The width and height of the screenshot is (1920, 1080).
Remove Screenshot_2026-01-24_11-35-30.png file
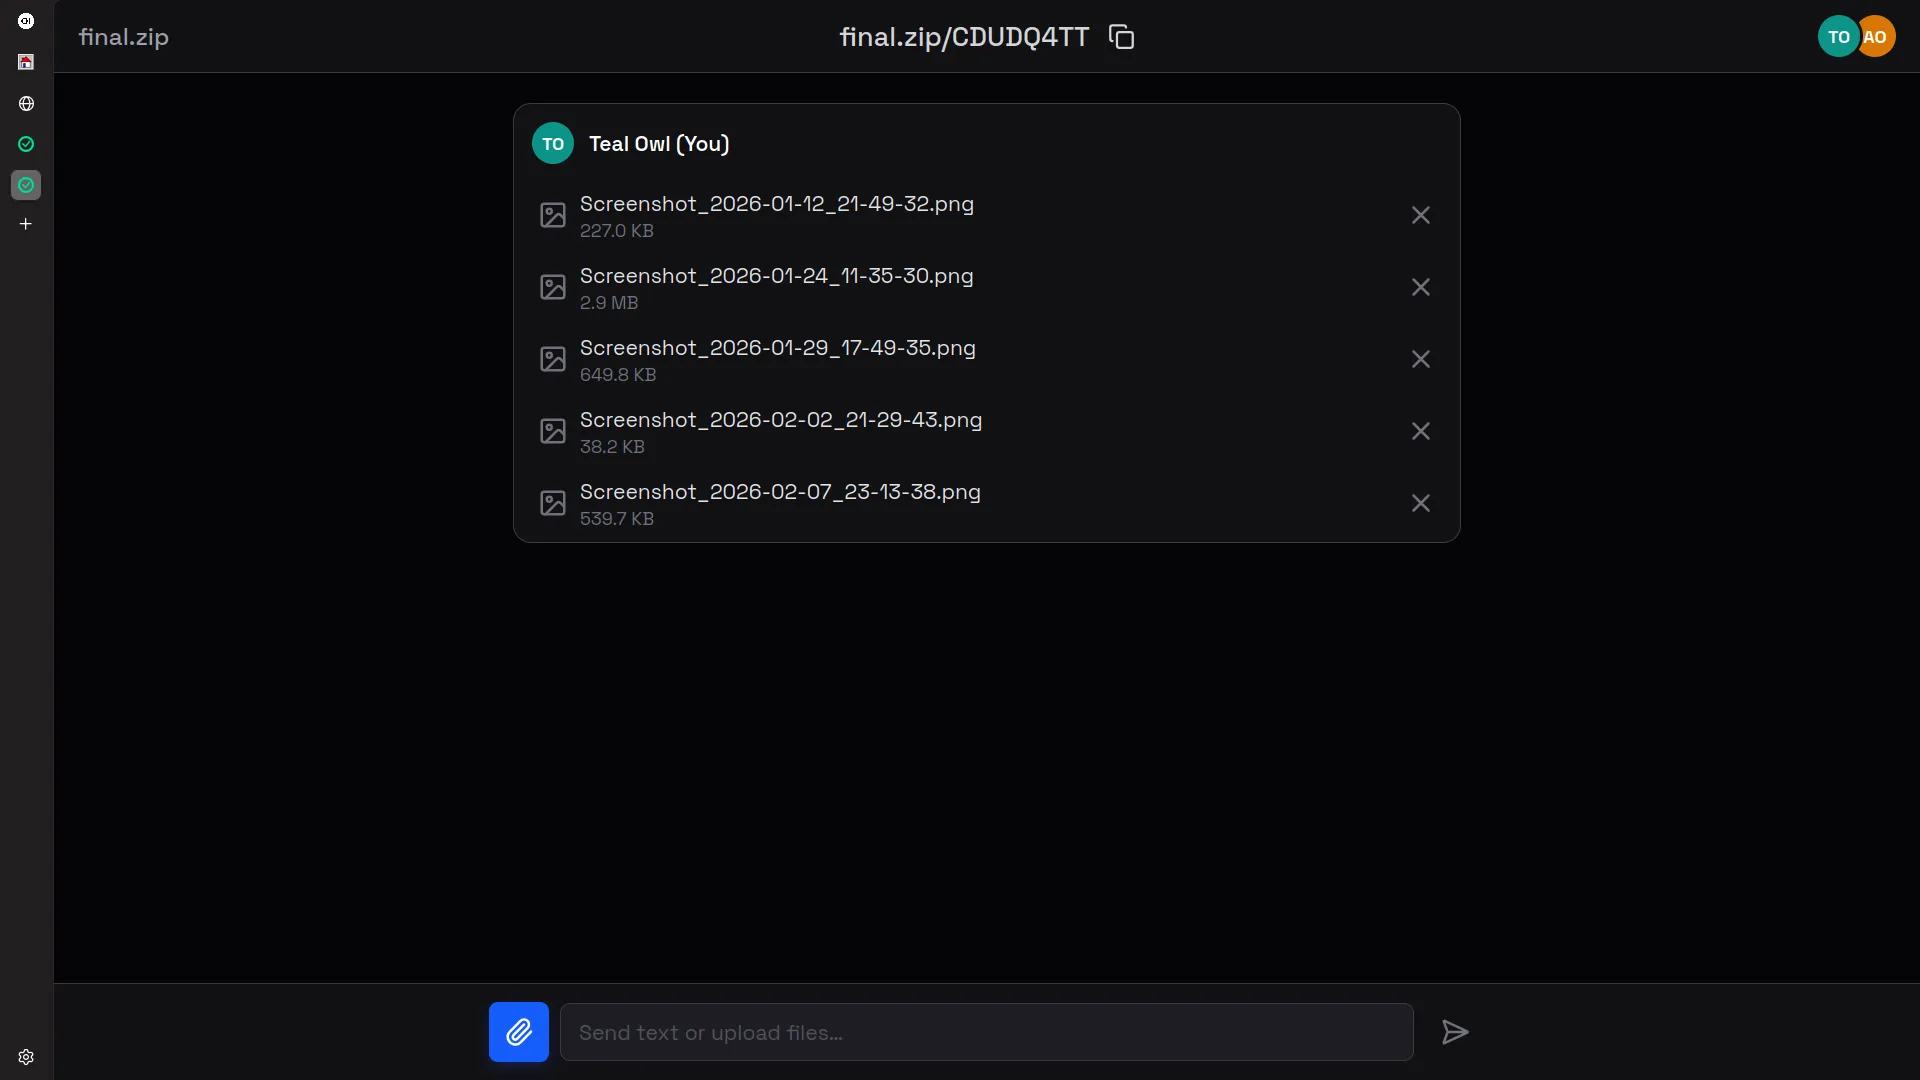[1420, 287]
